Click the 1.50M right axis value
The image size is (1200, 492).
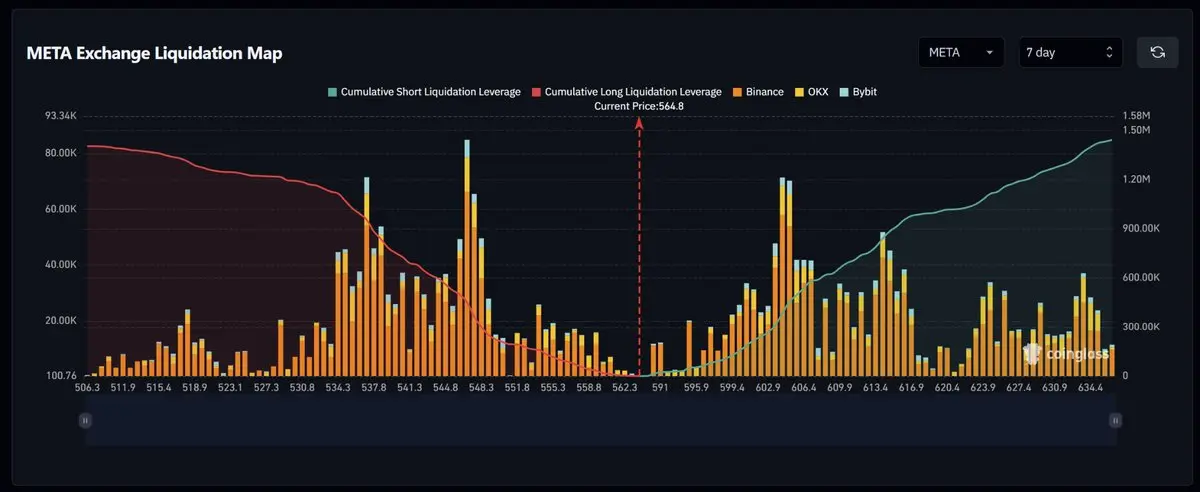(1136, 130)
